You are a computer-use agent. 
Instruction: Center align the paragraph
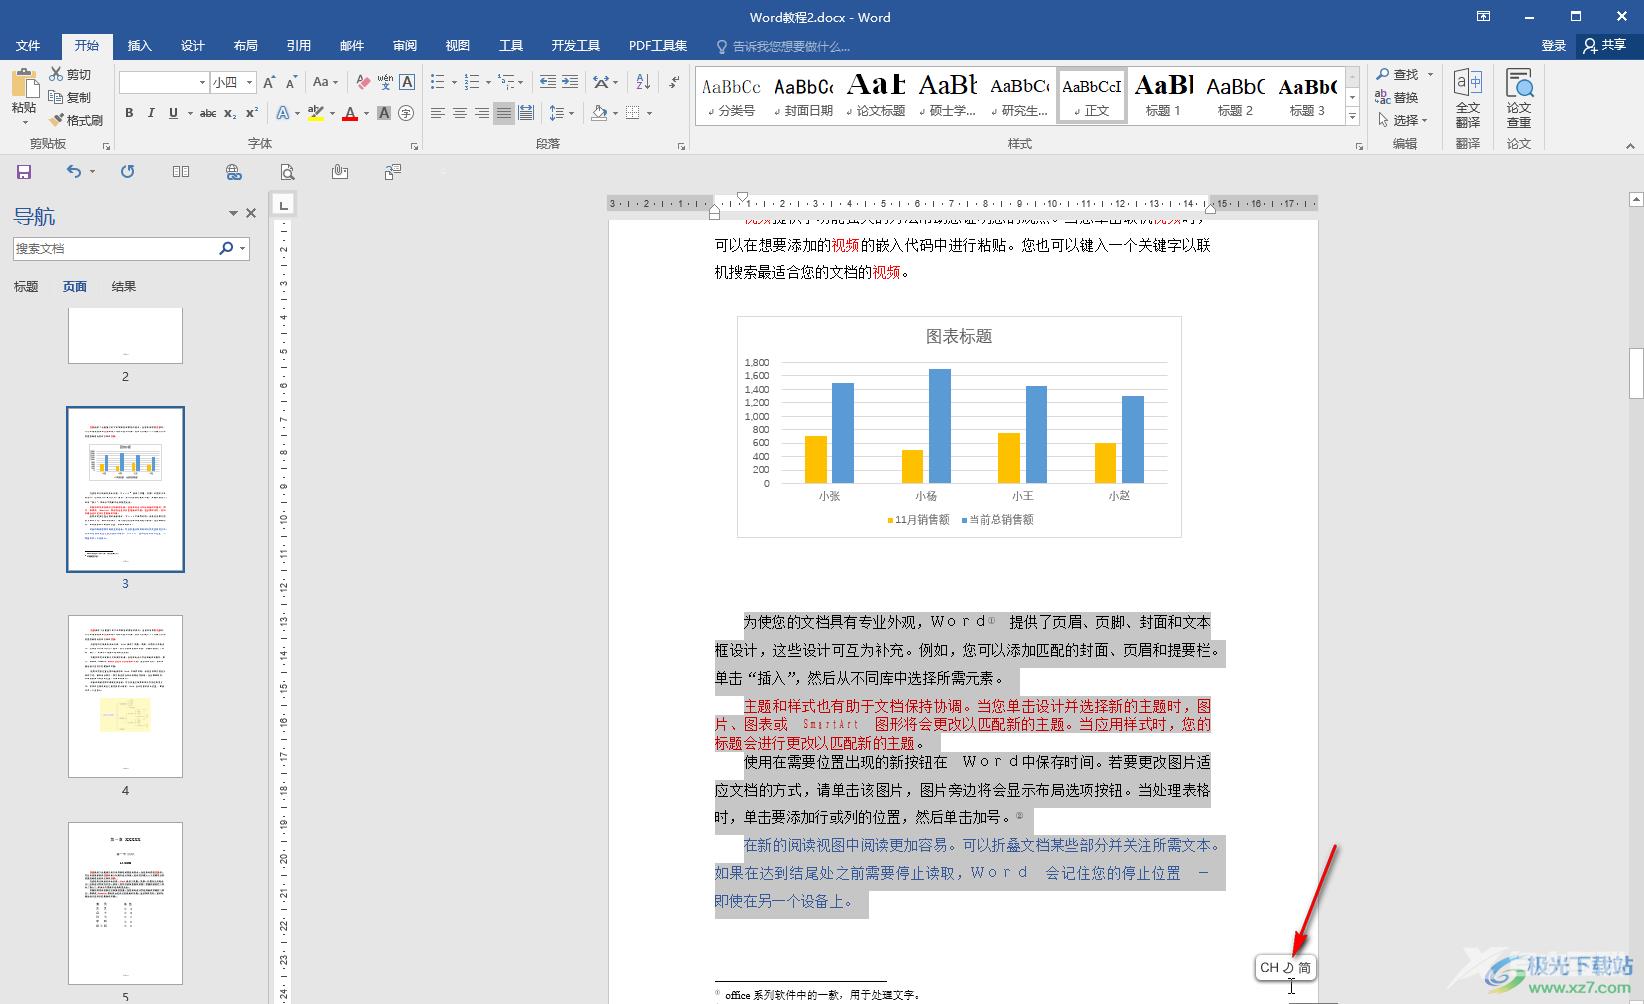pos(460,113)
